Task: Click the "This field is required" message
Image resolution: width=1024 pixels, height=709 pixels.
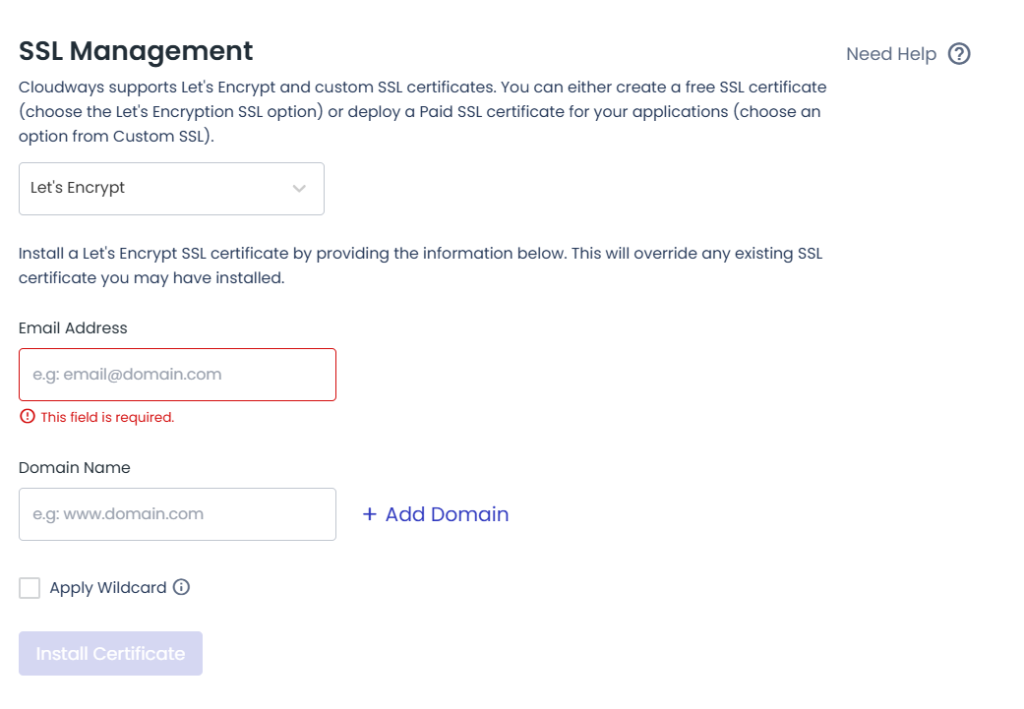Action: 107,417
